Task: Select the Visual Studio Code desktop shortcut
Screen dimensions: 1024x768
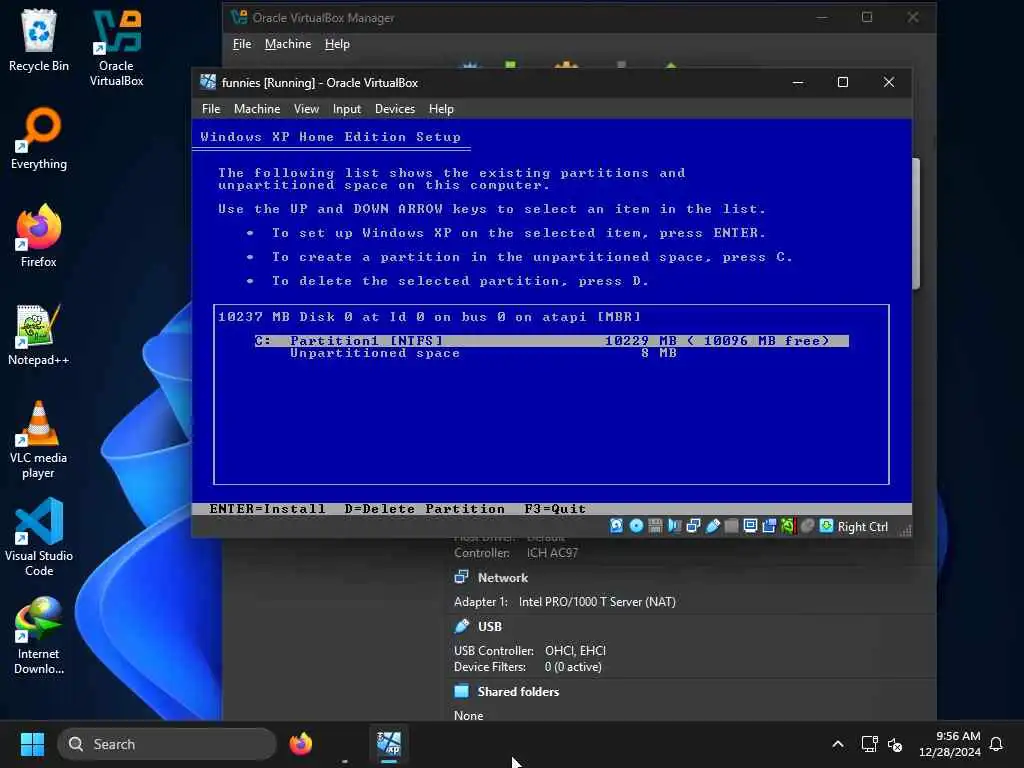Action: coord(39,537)
